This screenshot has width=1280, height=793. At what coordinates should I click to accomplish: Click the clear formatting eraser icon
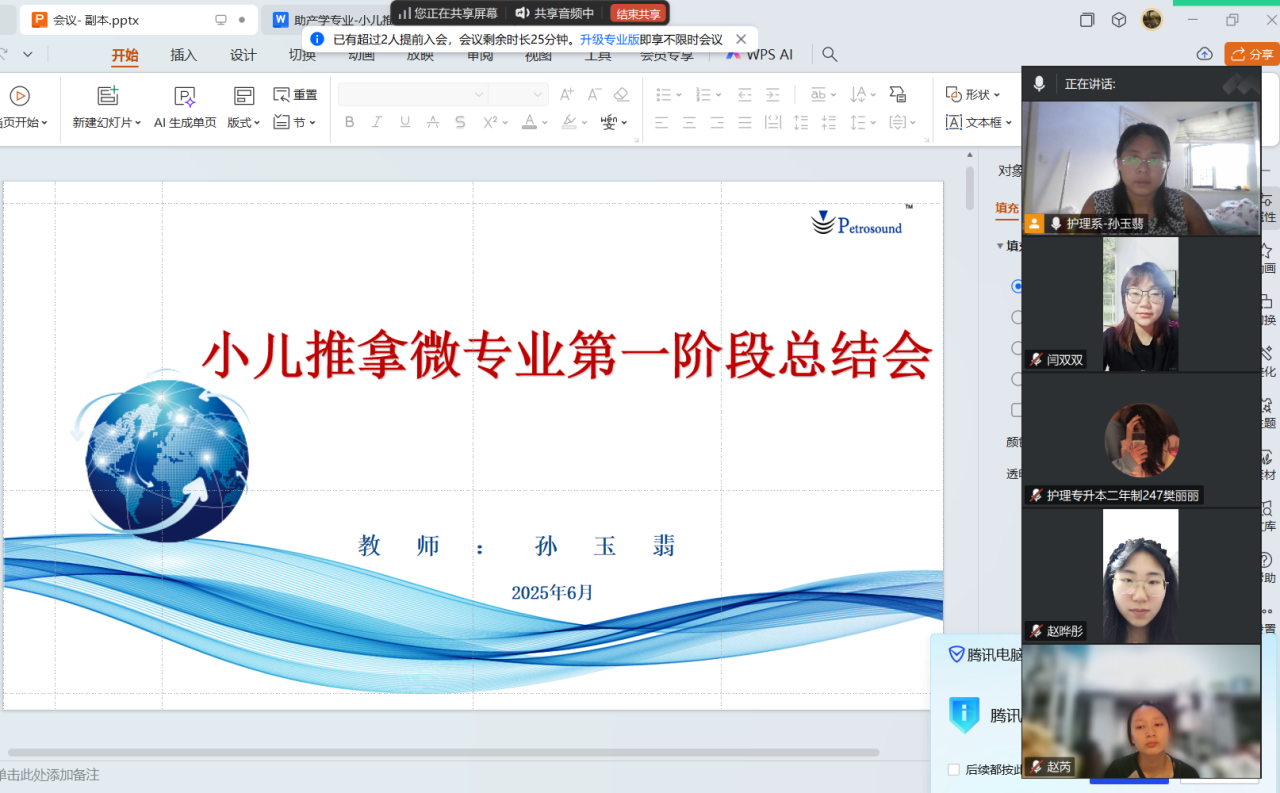pos(621,95)
